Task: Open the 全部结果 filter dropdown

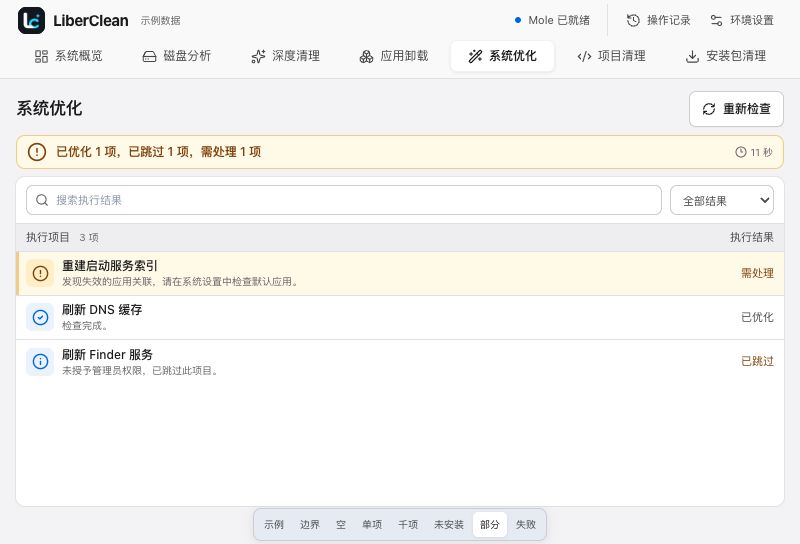Action: click(721, 200)
